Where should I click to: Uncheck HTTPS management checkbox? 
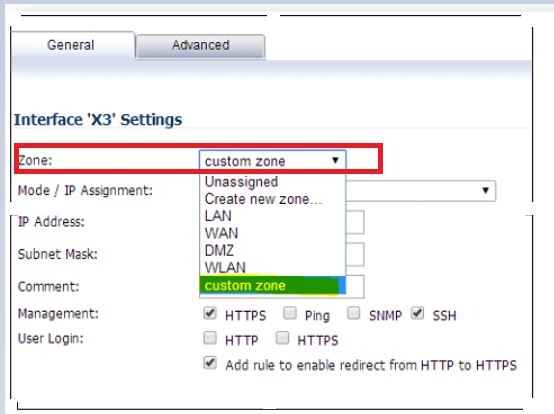pyautogui.click(x=210, y=313)
